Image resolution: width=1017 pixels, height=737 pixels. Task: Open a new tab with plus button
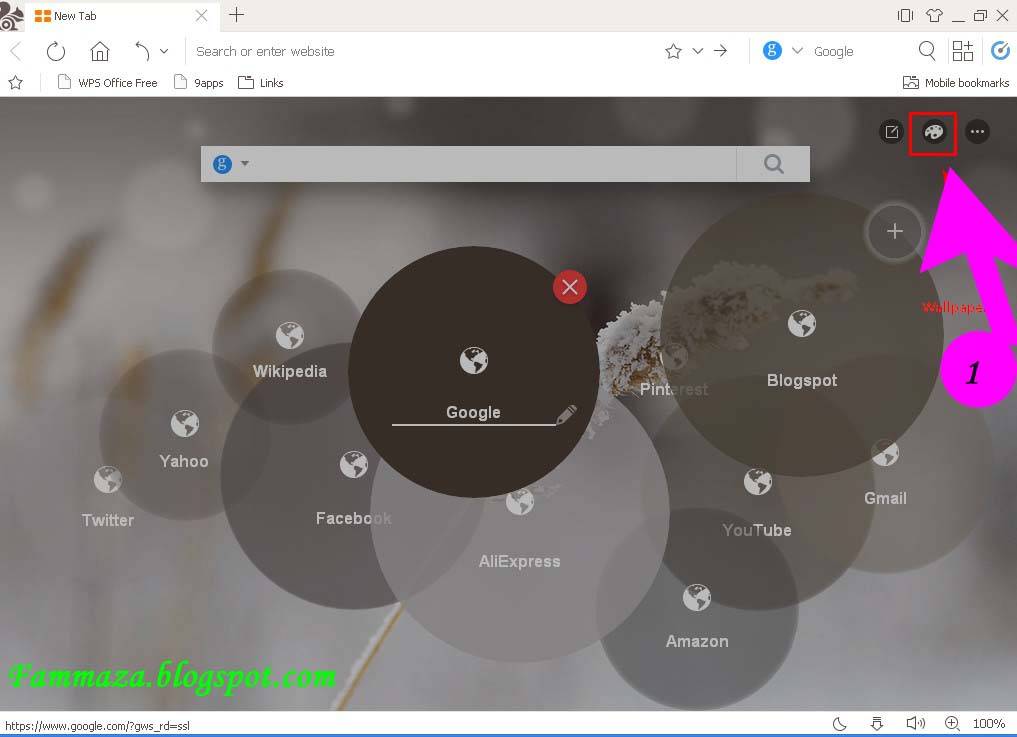point(237,15)
